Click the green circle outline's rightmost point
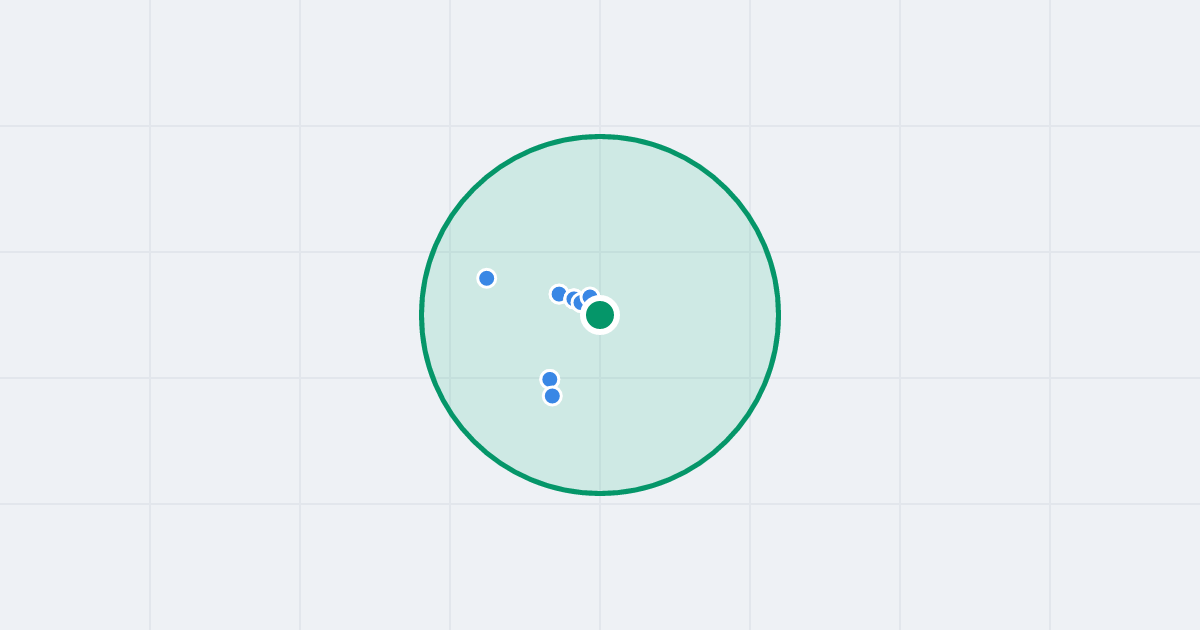1200x630 pixels. pyautogui.click(x=778, y=315)
